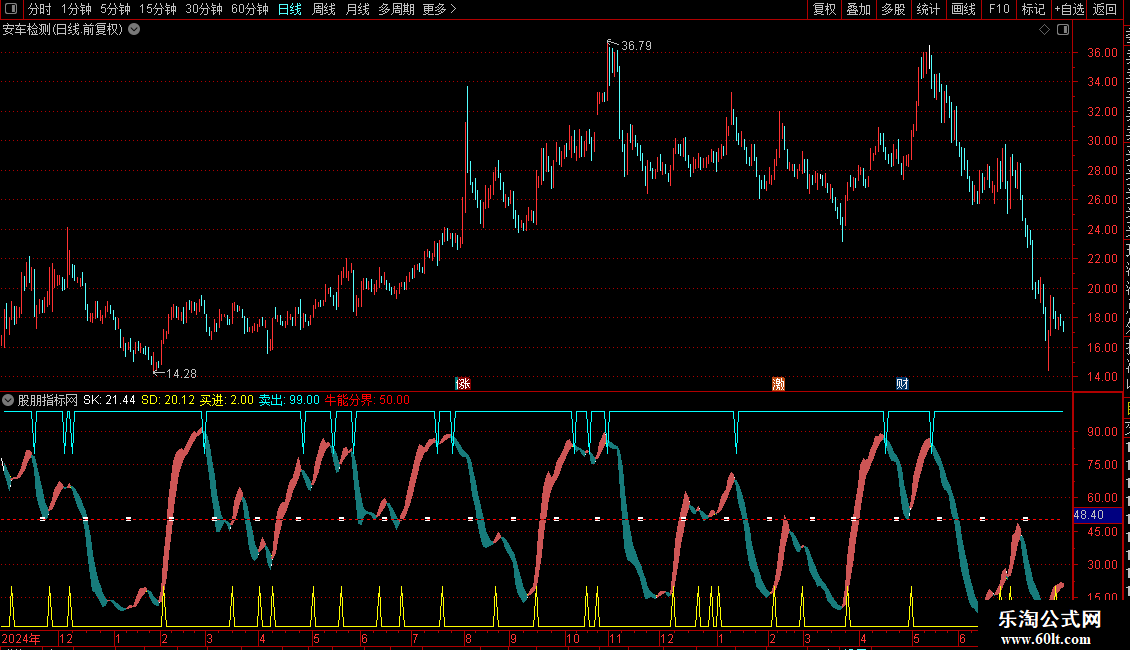Click the diamond marker icon near top-right
The image size is (1130, 650).
(1044, 30)
